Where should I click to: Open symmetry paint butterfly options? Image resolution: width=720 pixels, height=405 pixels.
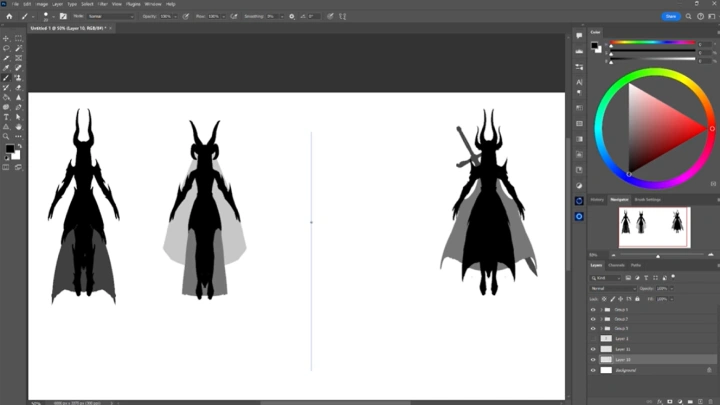[343, 17]
